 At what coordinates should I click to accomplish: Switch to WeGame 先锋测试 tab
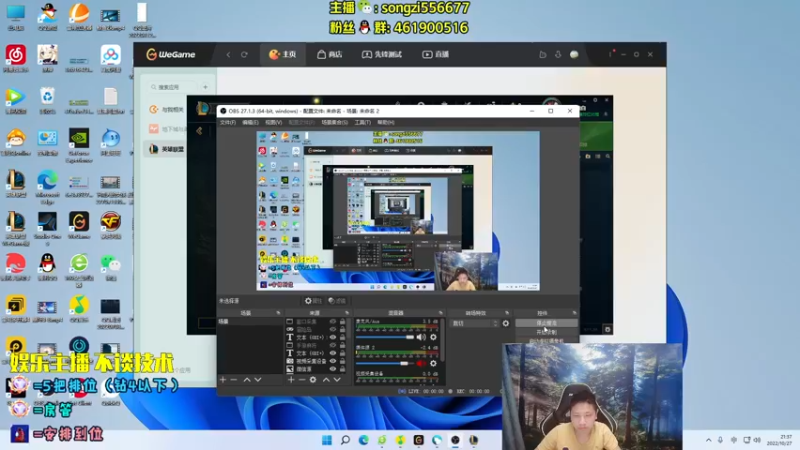pos(382,55)
